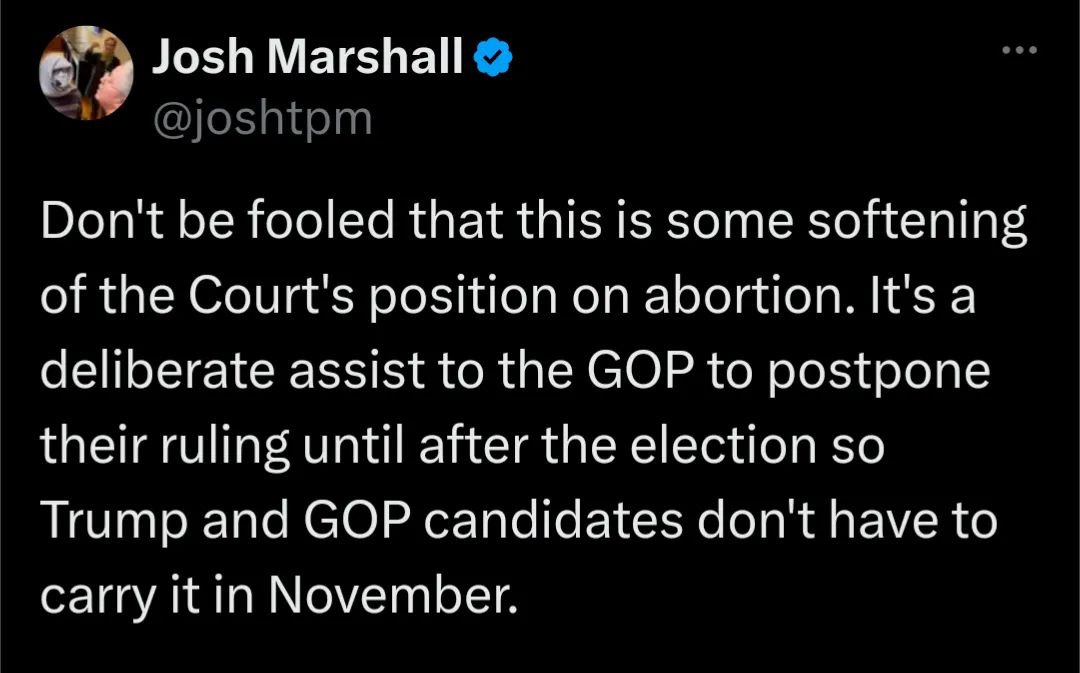
Task: Open the tweet's three-dot more options menu
Action: click(x=1021, y=50)
